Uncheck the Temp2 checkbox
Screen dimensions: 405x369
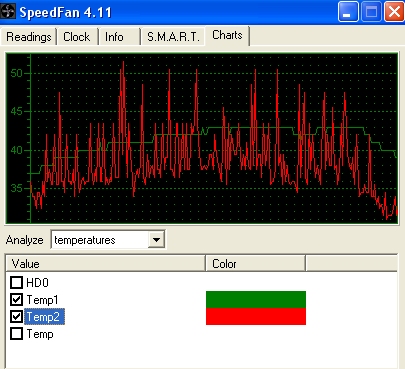click(16, 317)
